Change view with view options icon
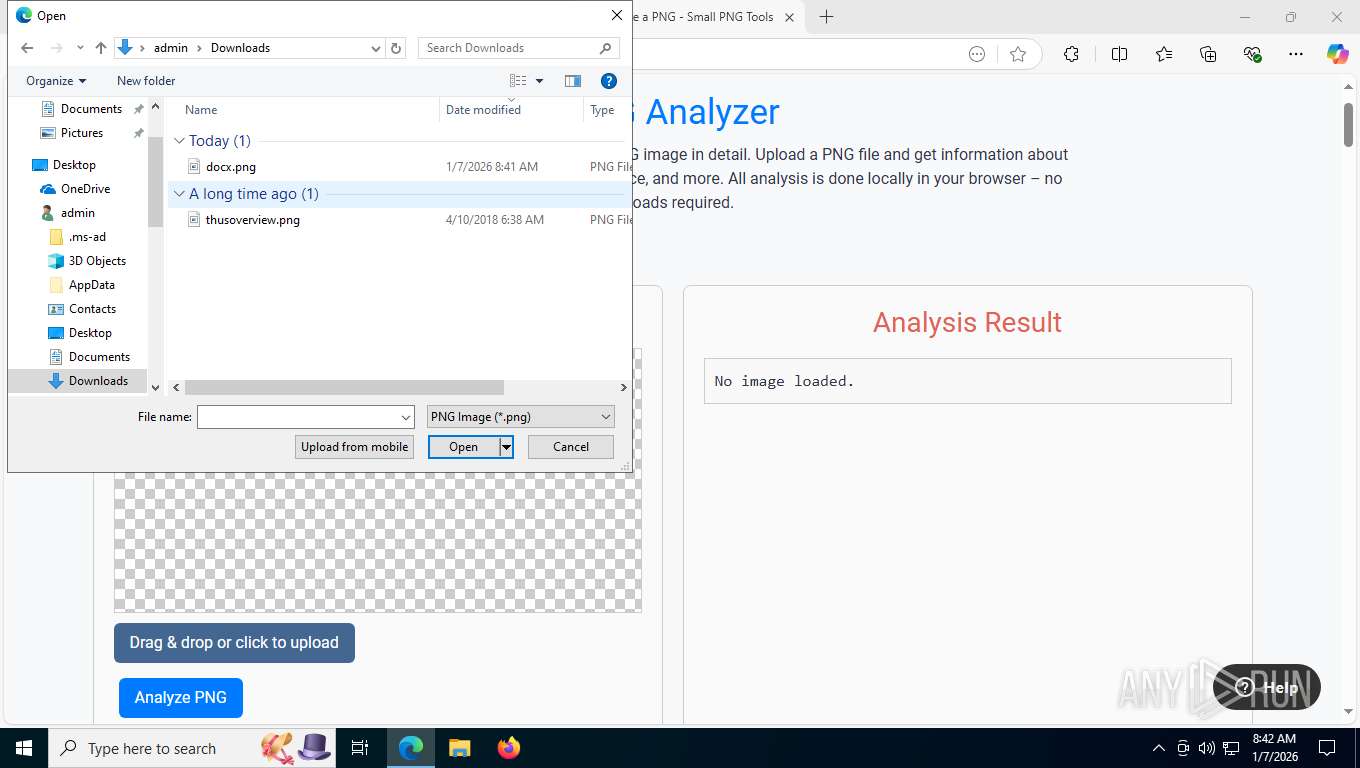The height and width of the screenshot is (768, 1360). 518,81
